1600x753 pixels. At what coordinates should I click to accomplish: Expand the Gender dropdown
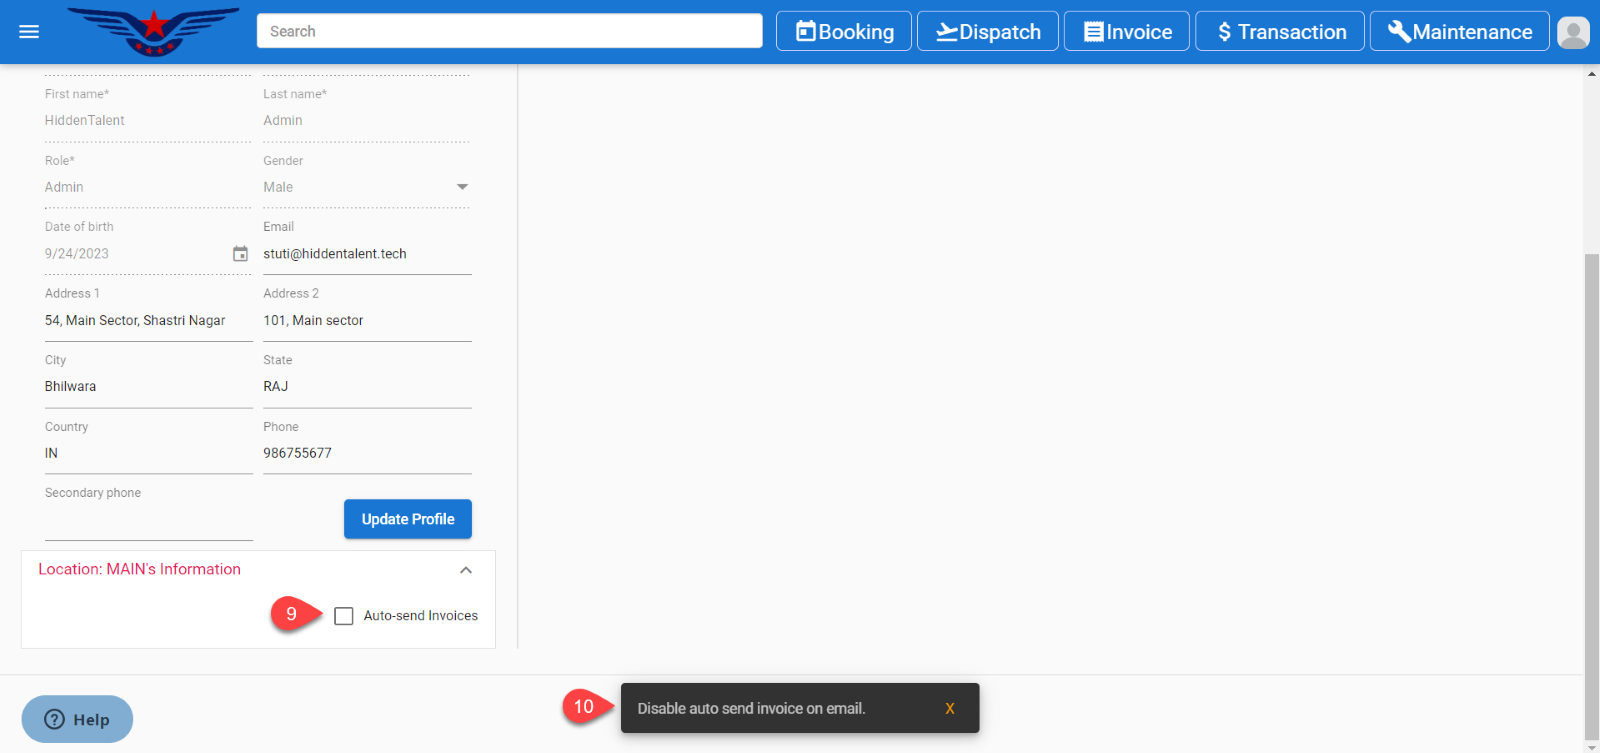point(462,187)
